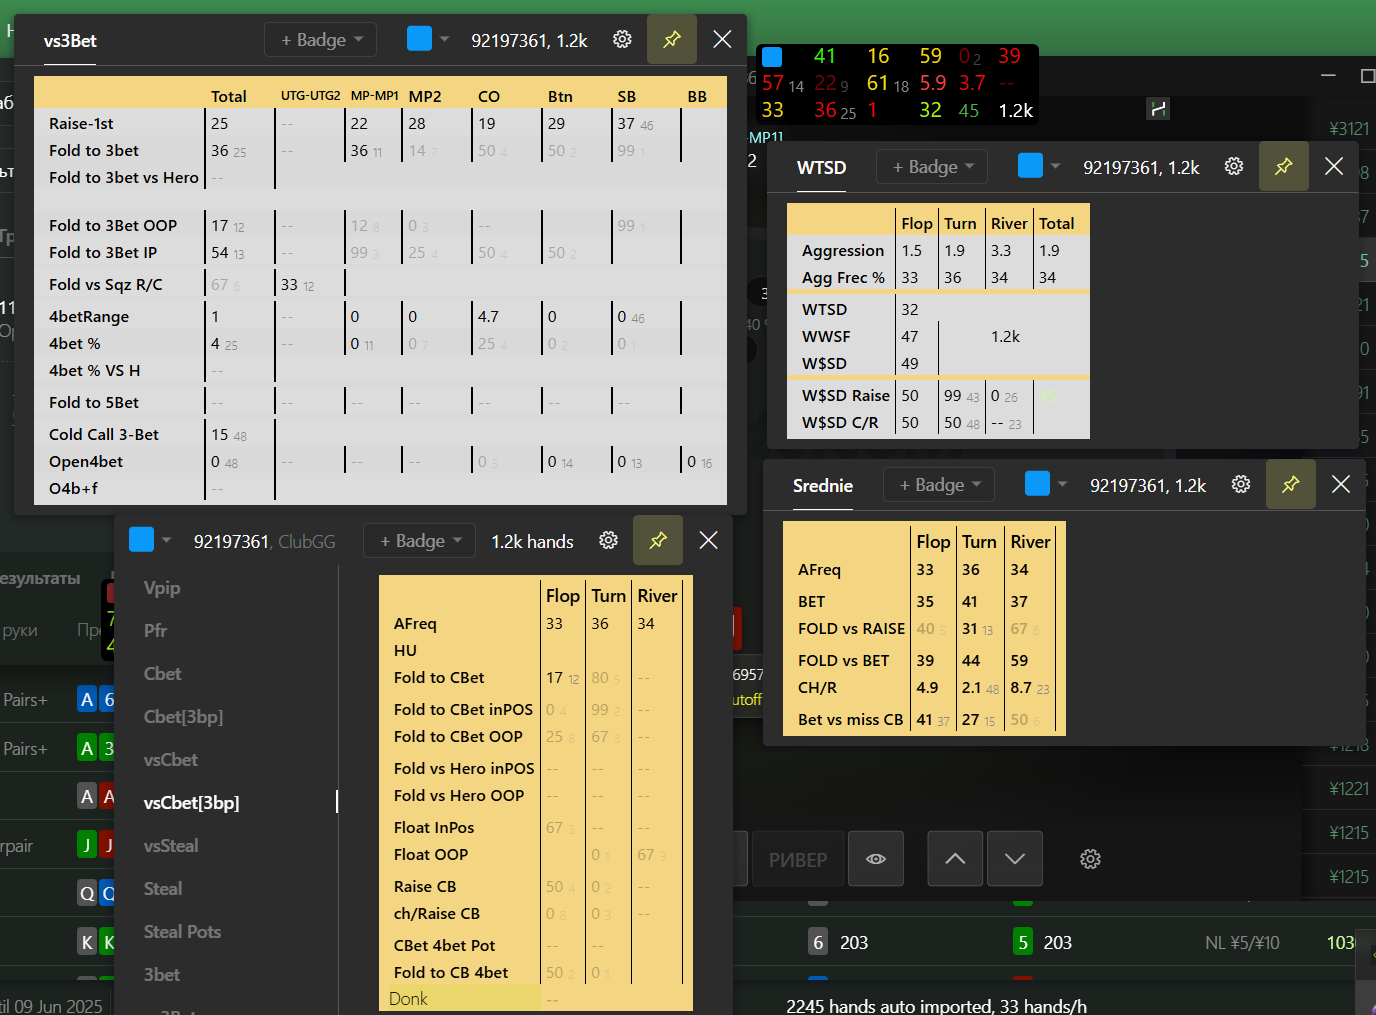
Task: Open Badge dropdown in ClubGG player popup
Action: pyautogui.click(x=420, y=541)
